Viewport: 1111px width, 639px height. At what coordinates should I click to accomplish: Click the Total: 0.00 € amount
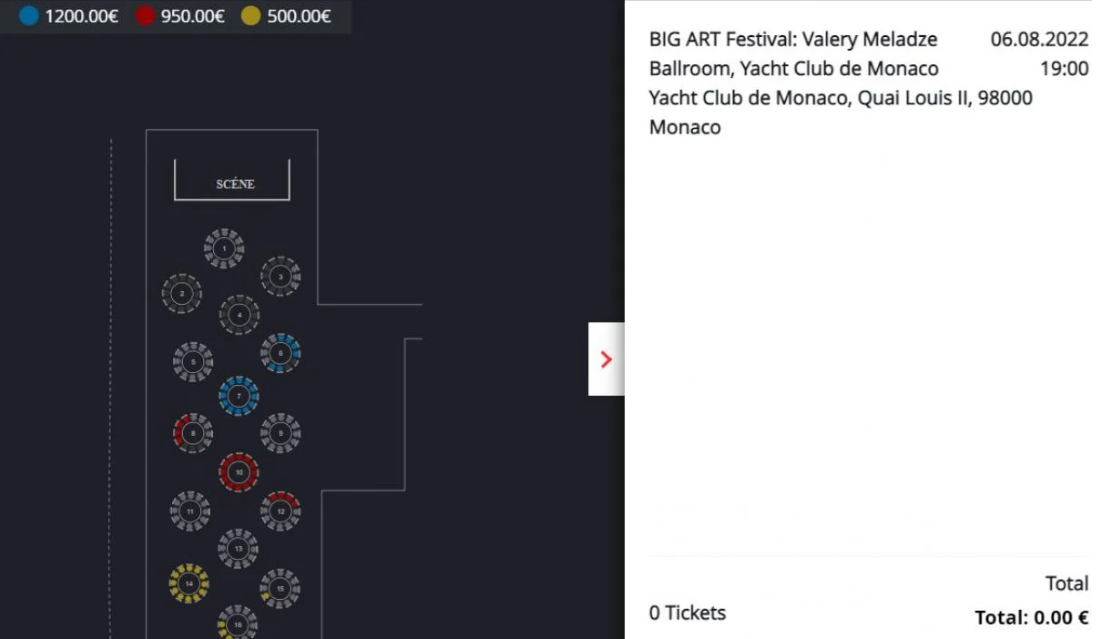1031,618
